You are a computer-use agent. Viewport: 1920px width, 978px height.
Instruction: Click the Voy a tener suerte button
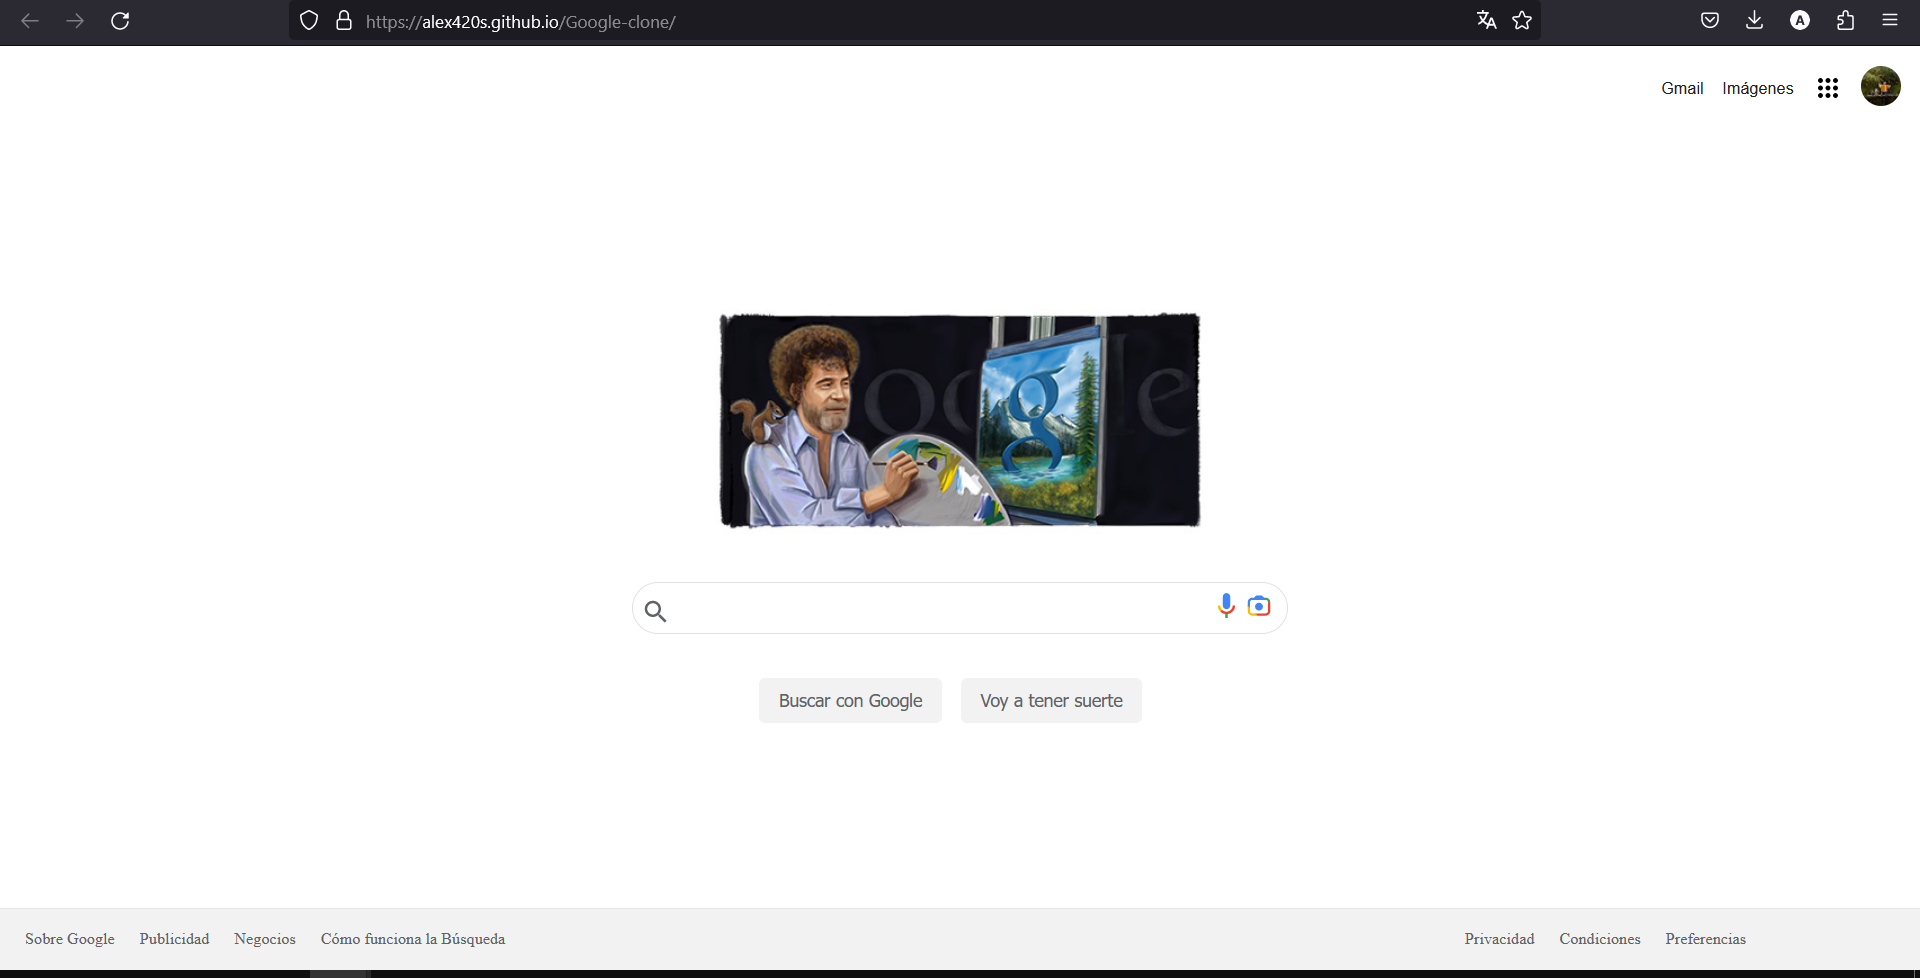click(1051, 701)
